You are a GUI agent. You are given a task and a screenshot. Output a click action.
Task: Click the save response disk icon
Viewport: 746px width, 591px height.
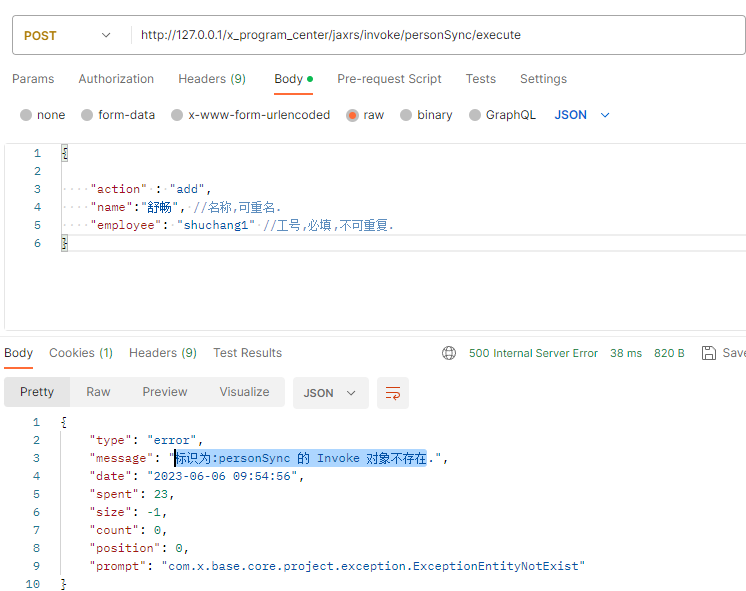click(709, 353)
